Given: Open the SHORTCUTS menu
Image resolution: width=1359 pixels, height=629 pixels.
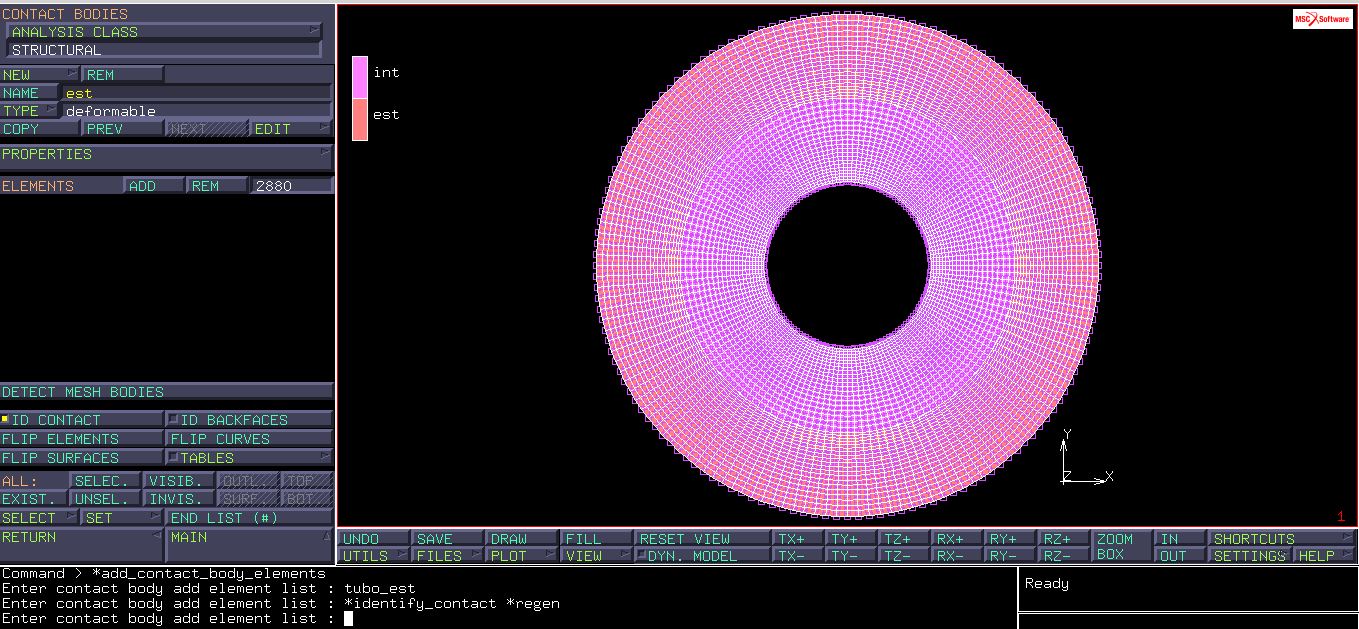Looking at the screenshot, I should (x=1281, y=538).
